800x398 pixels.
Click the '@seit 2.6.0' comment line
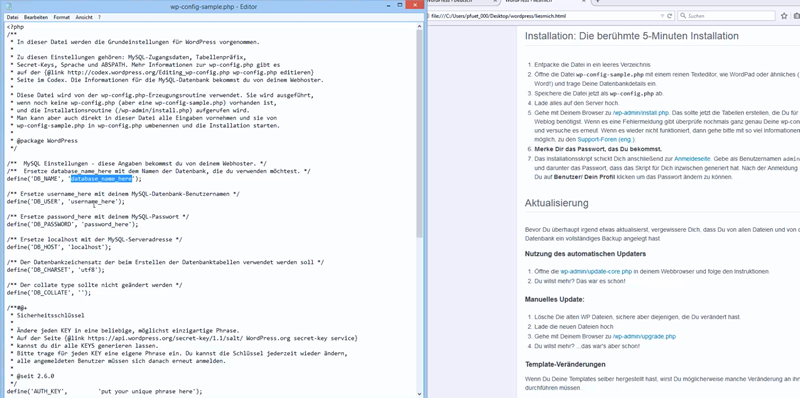pos(33,376)
